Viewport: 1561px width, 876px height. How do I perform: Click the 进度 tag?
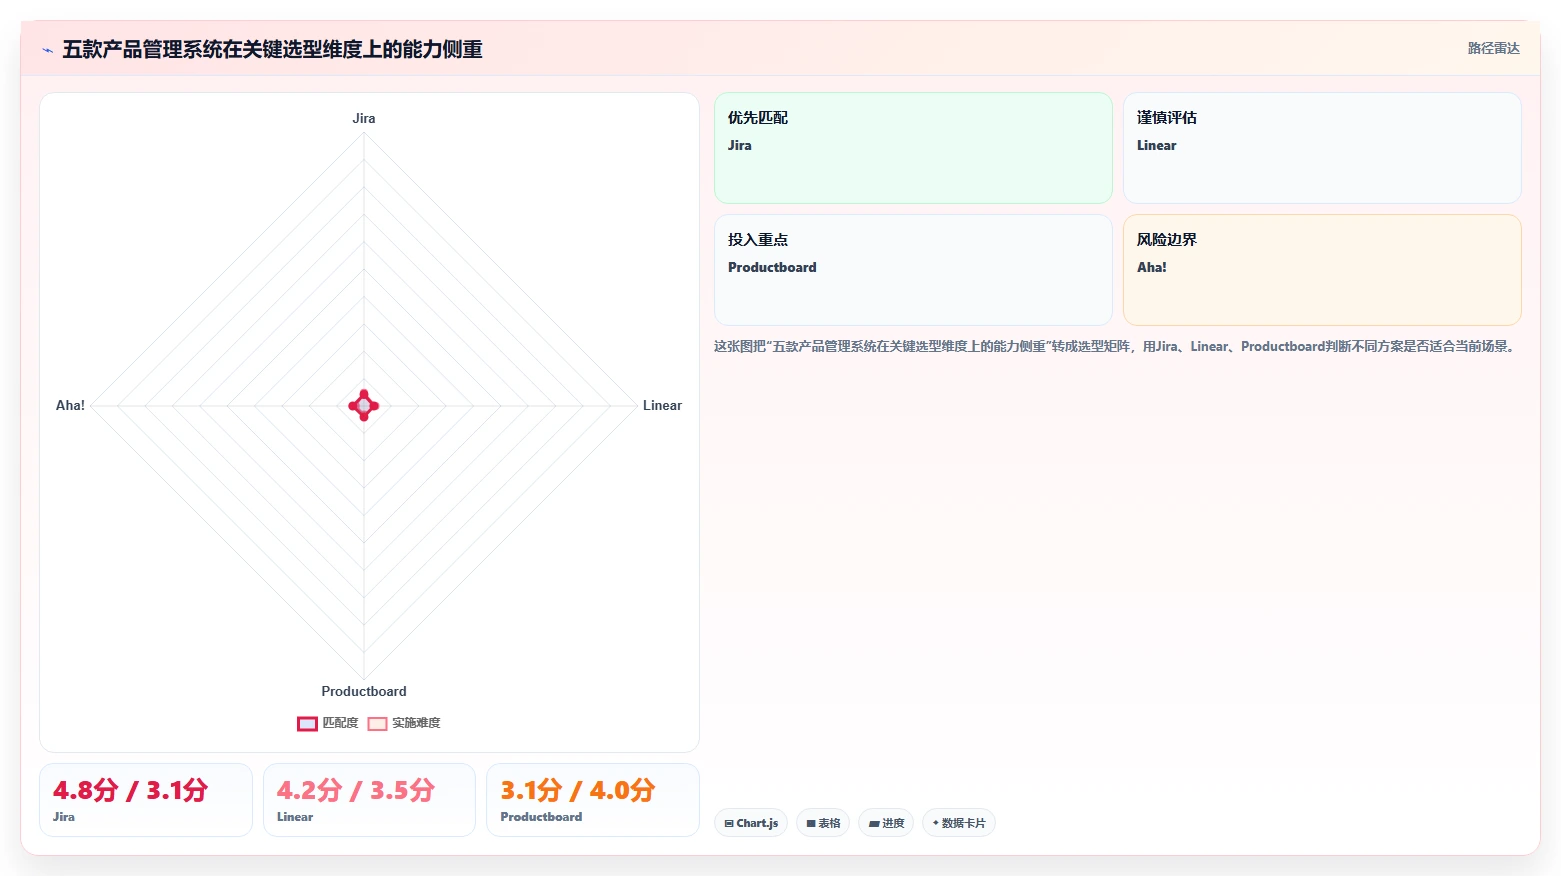(x=886, y=823)
